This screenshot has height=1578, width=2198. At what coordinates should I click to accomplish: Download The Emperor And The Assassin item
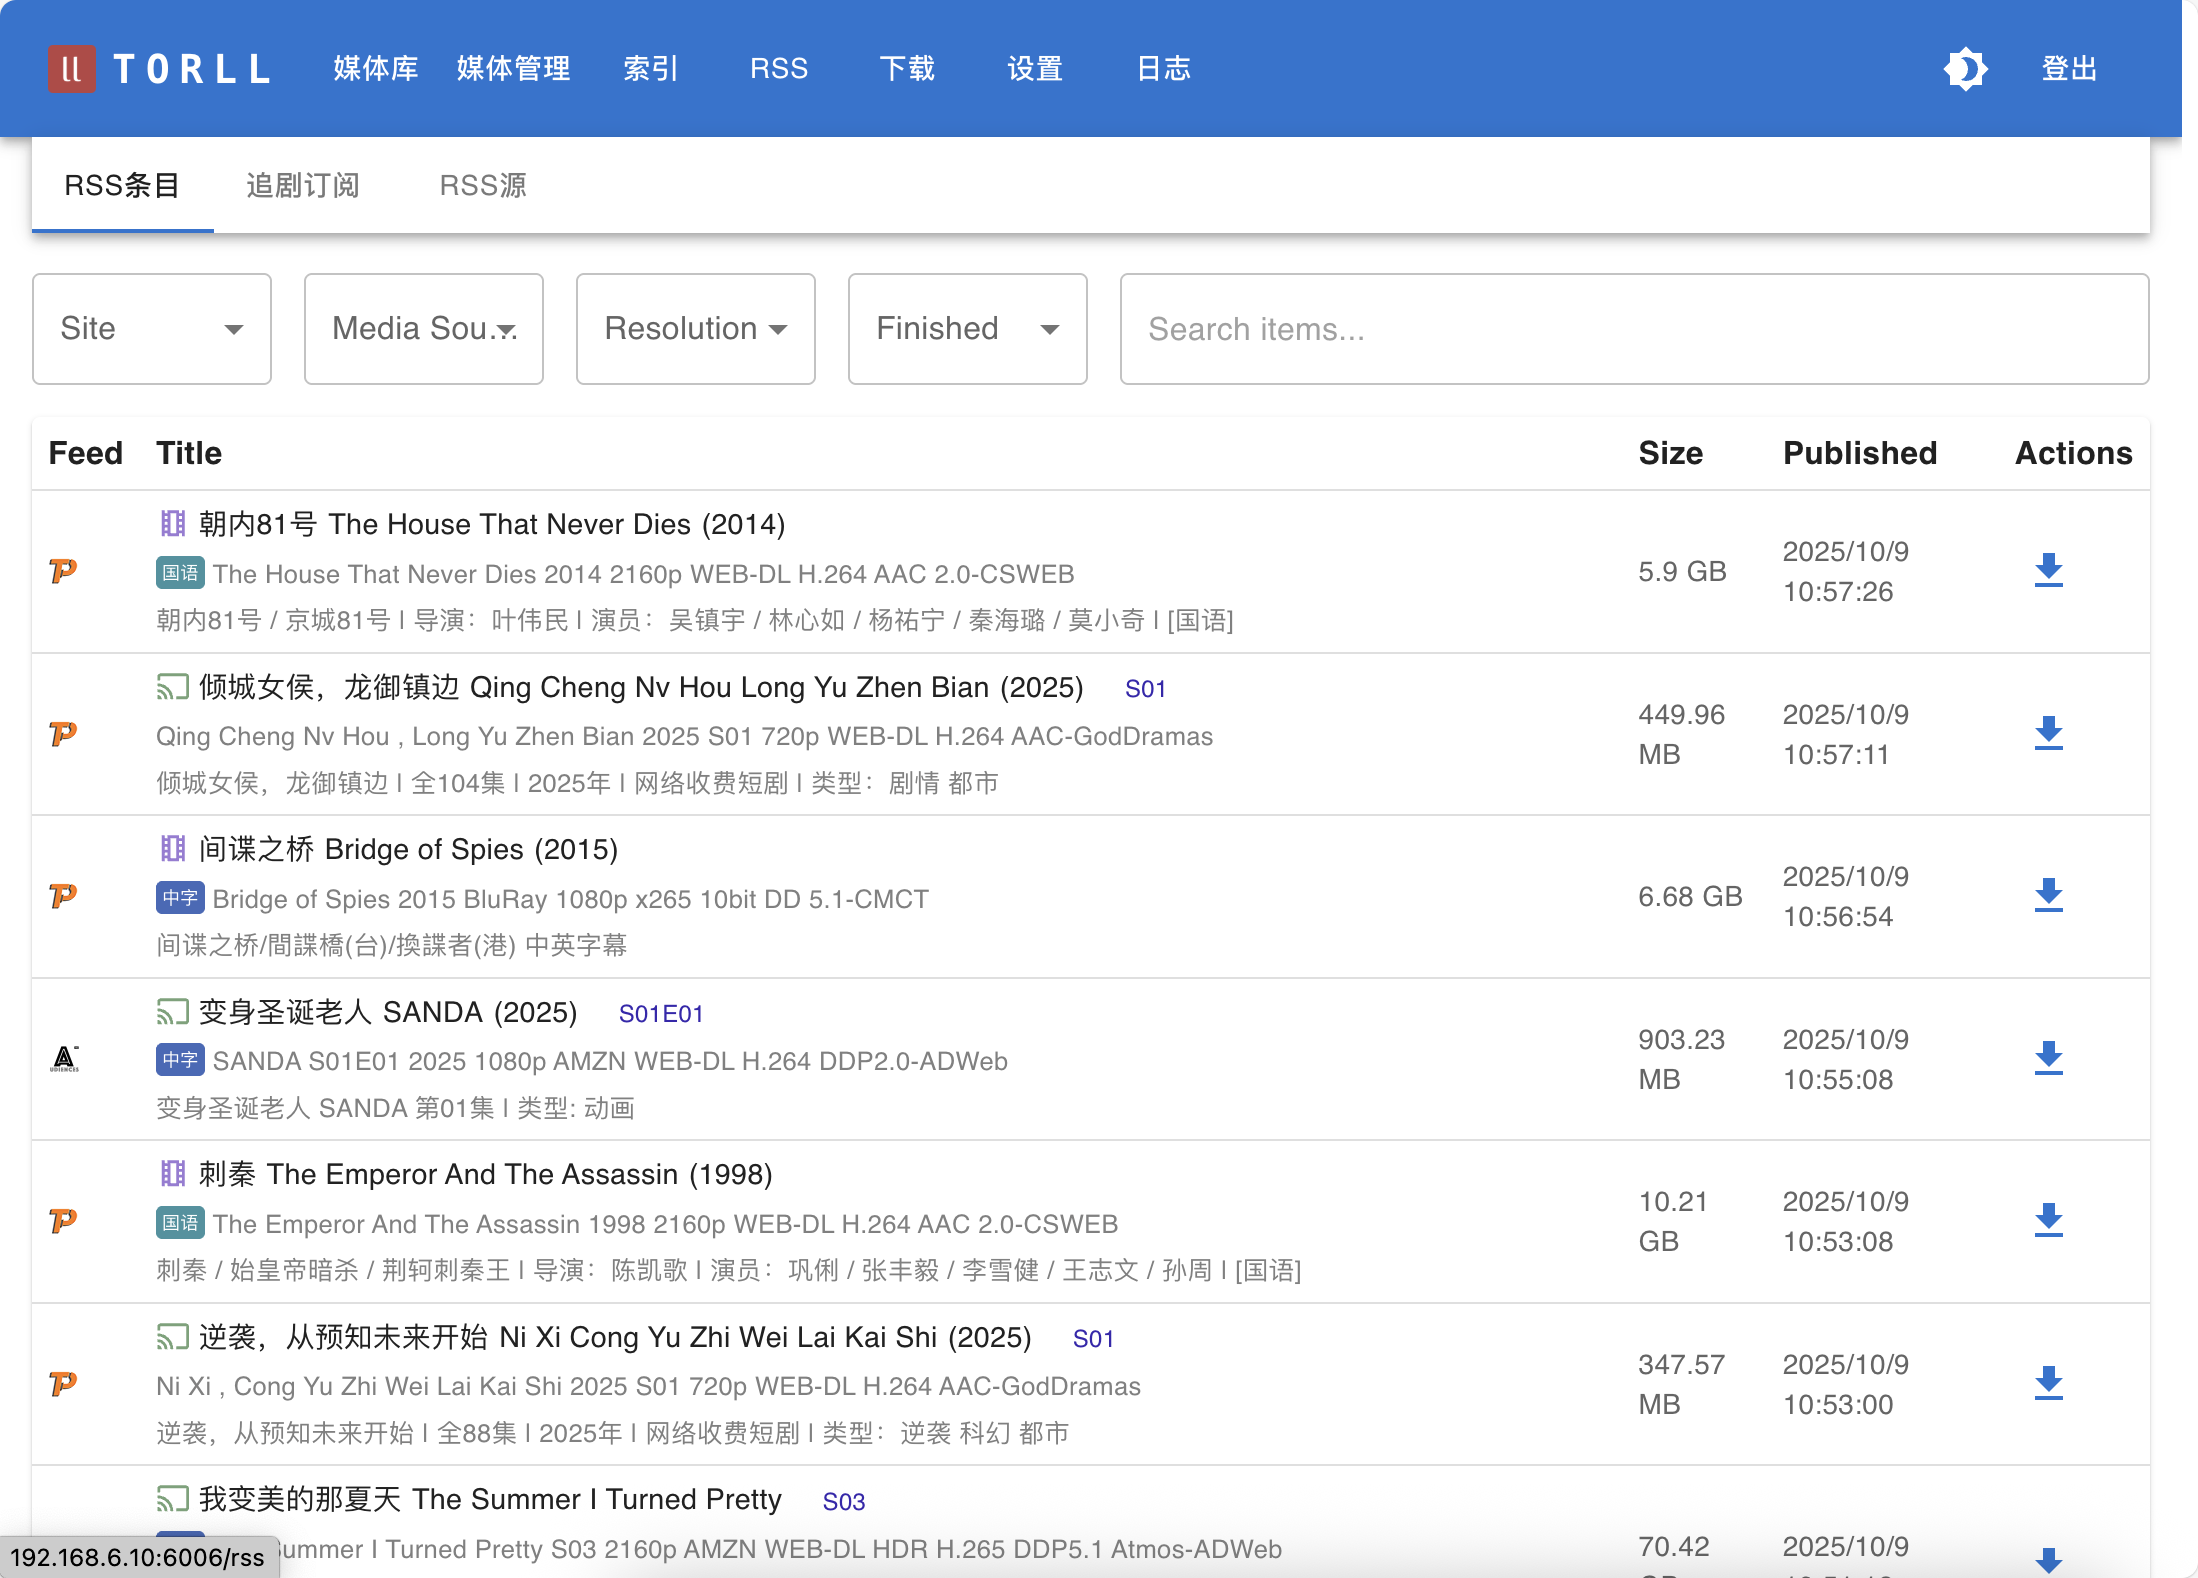(x=2048, y=1221)
